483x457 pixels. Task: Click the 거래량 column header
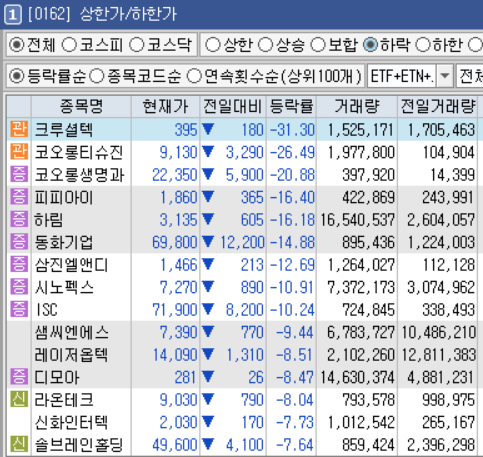[x=357, y=107]
